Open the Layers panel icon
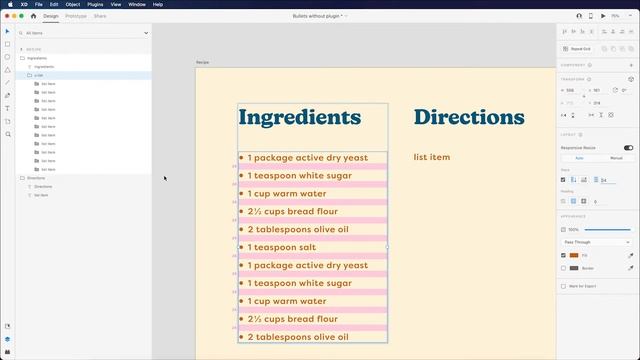640x360 pixels. (7, 339)
